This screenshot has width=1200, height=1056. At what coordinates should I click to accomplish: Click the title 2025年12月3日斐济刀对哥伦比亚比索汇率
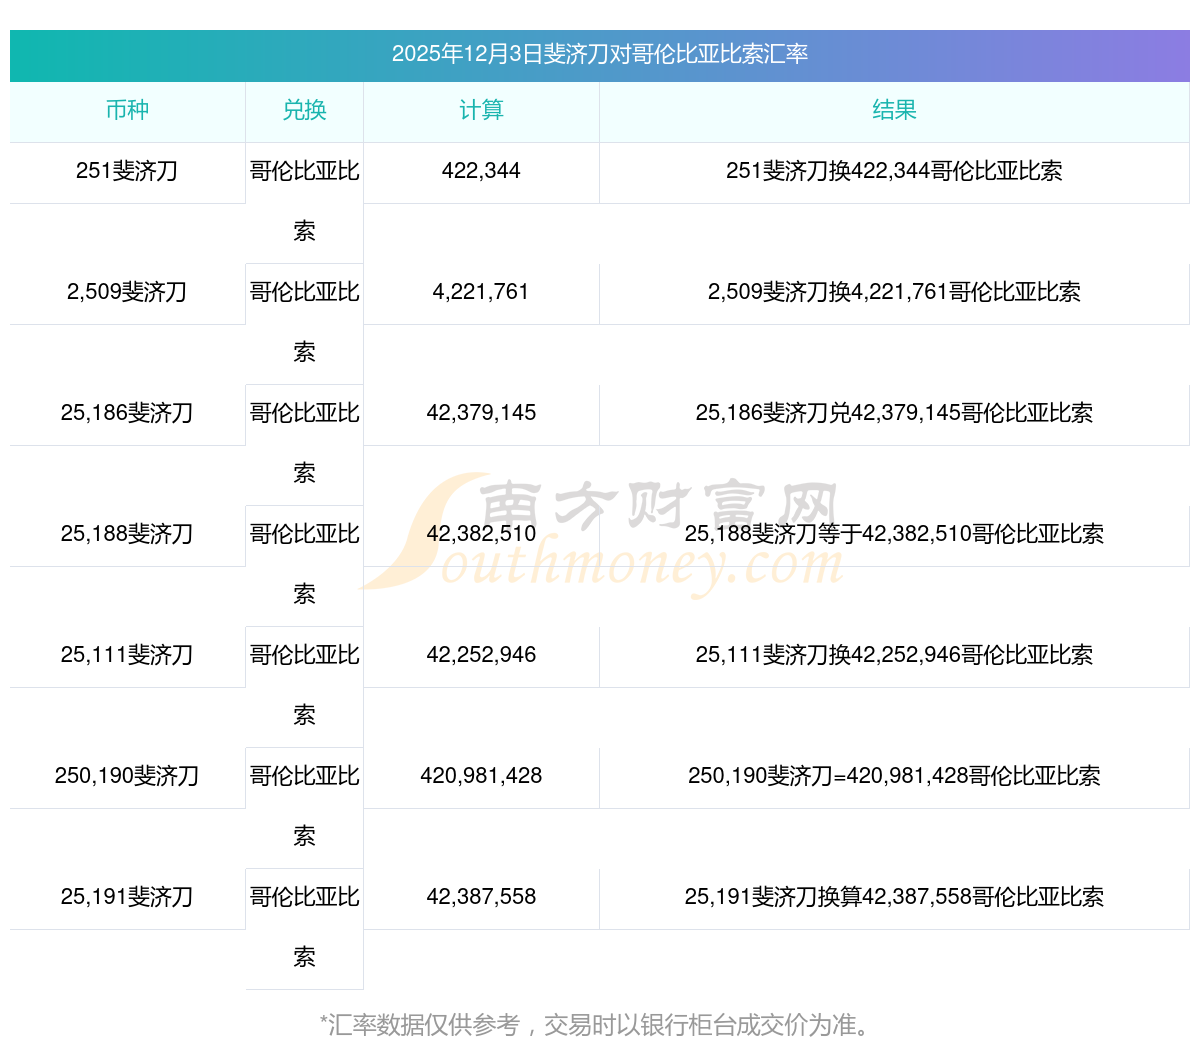coord(599,54)
